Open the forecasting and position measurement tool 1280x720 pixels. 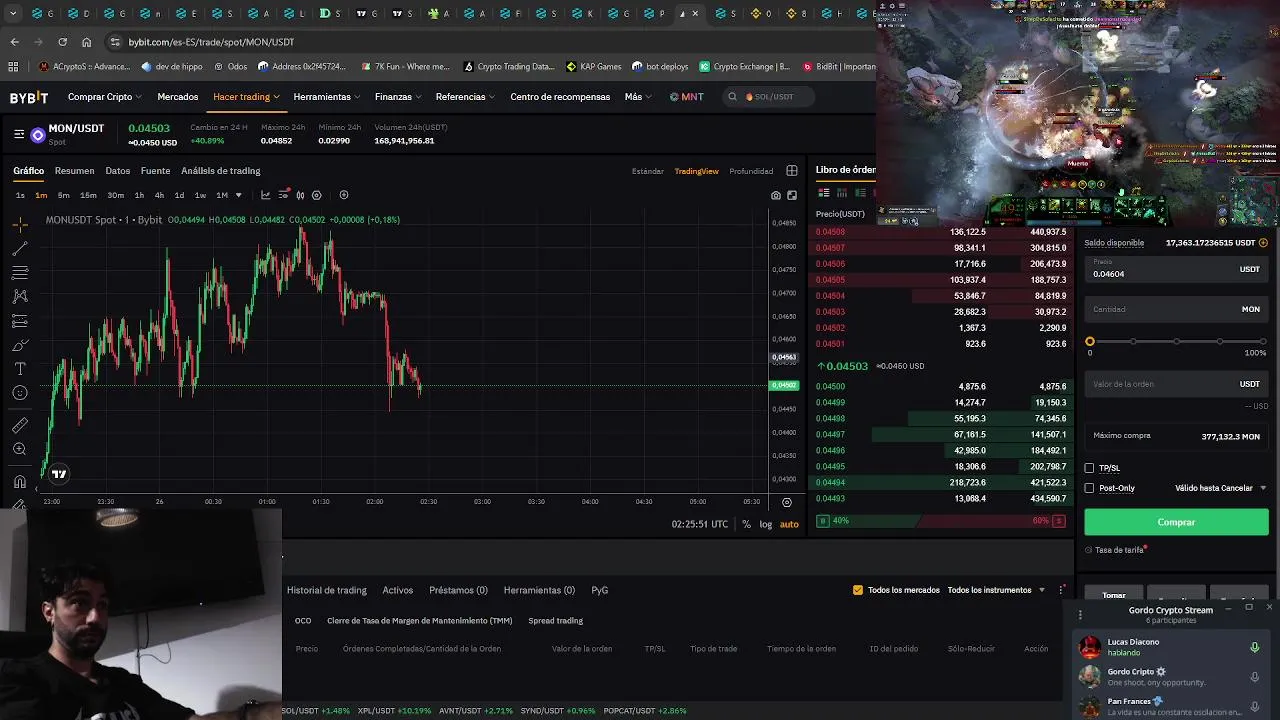[20, 321]
